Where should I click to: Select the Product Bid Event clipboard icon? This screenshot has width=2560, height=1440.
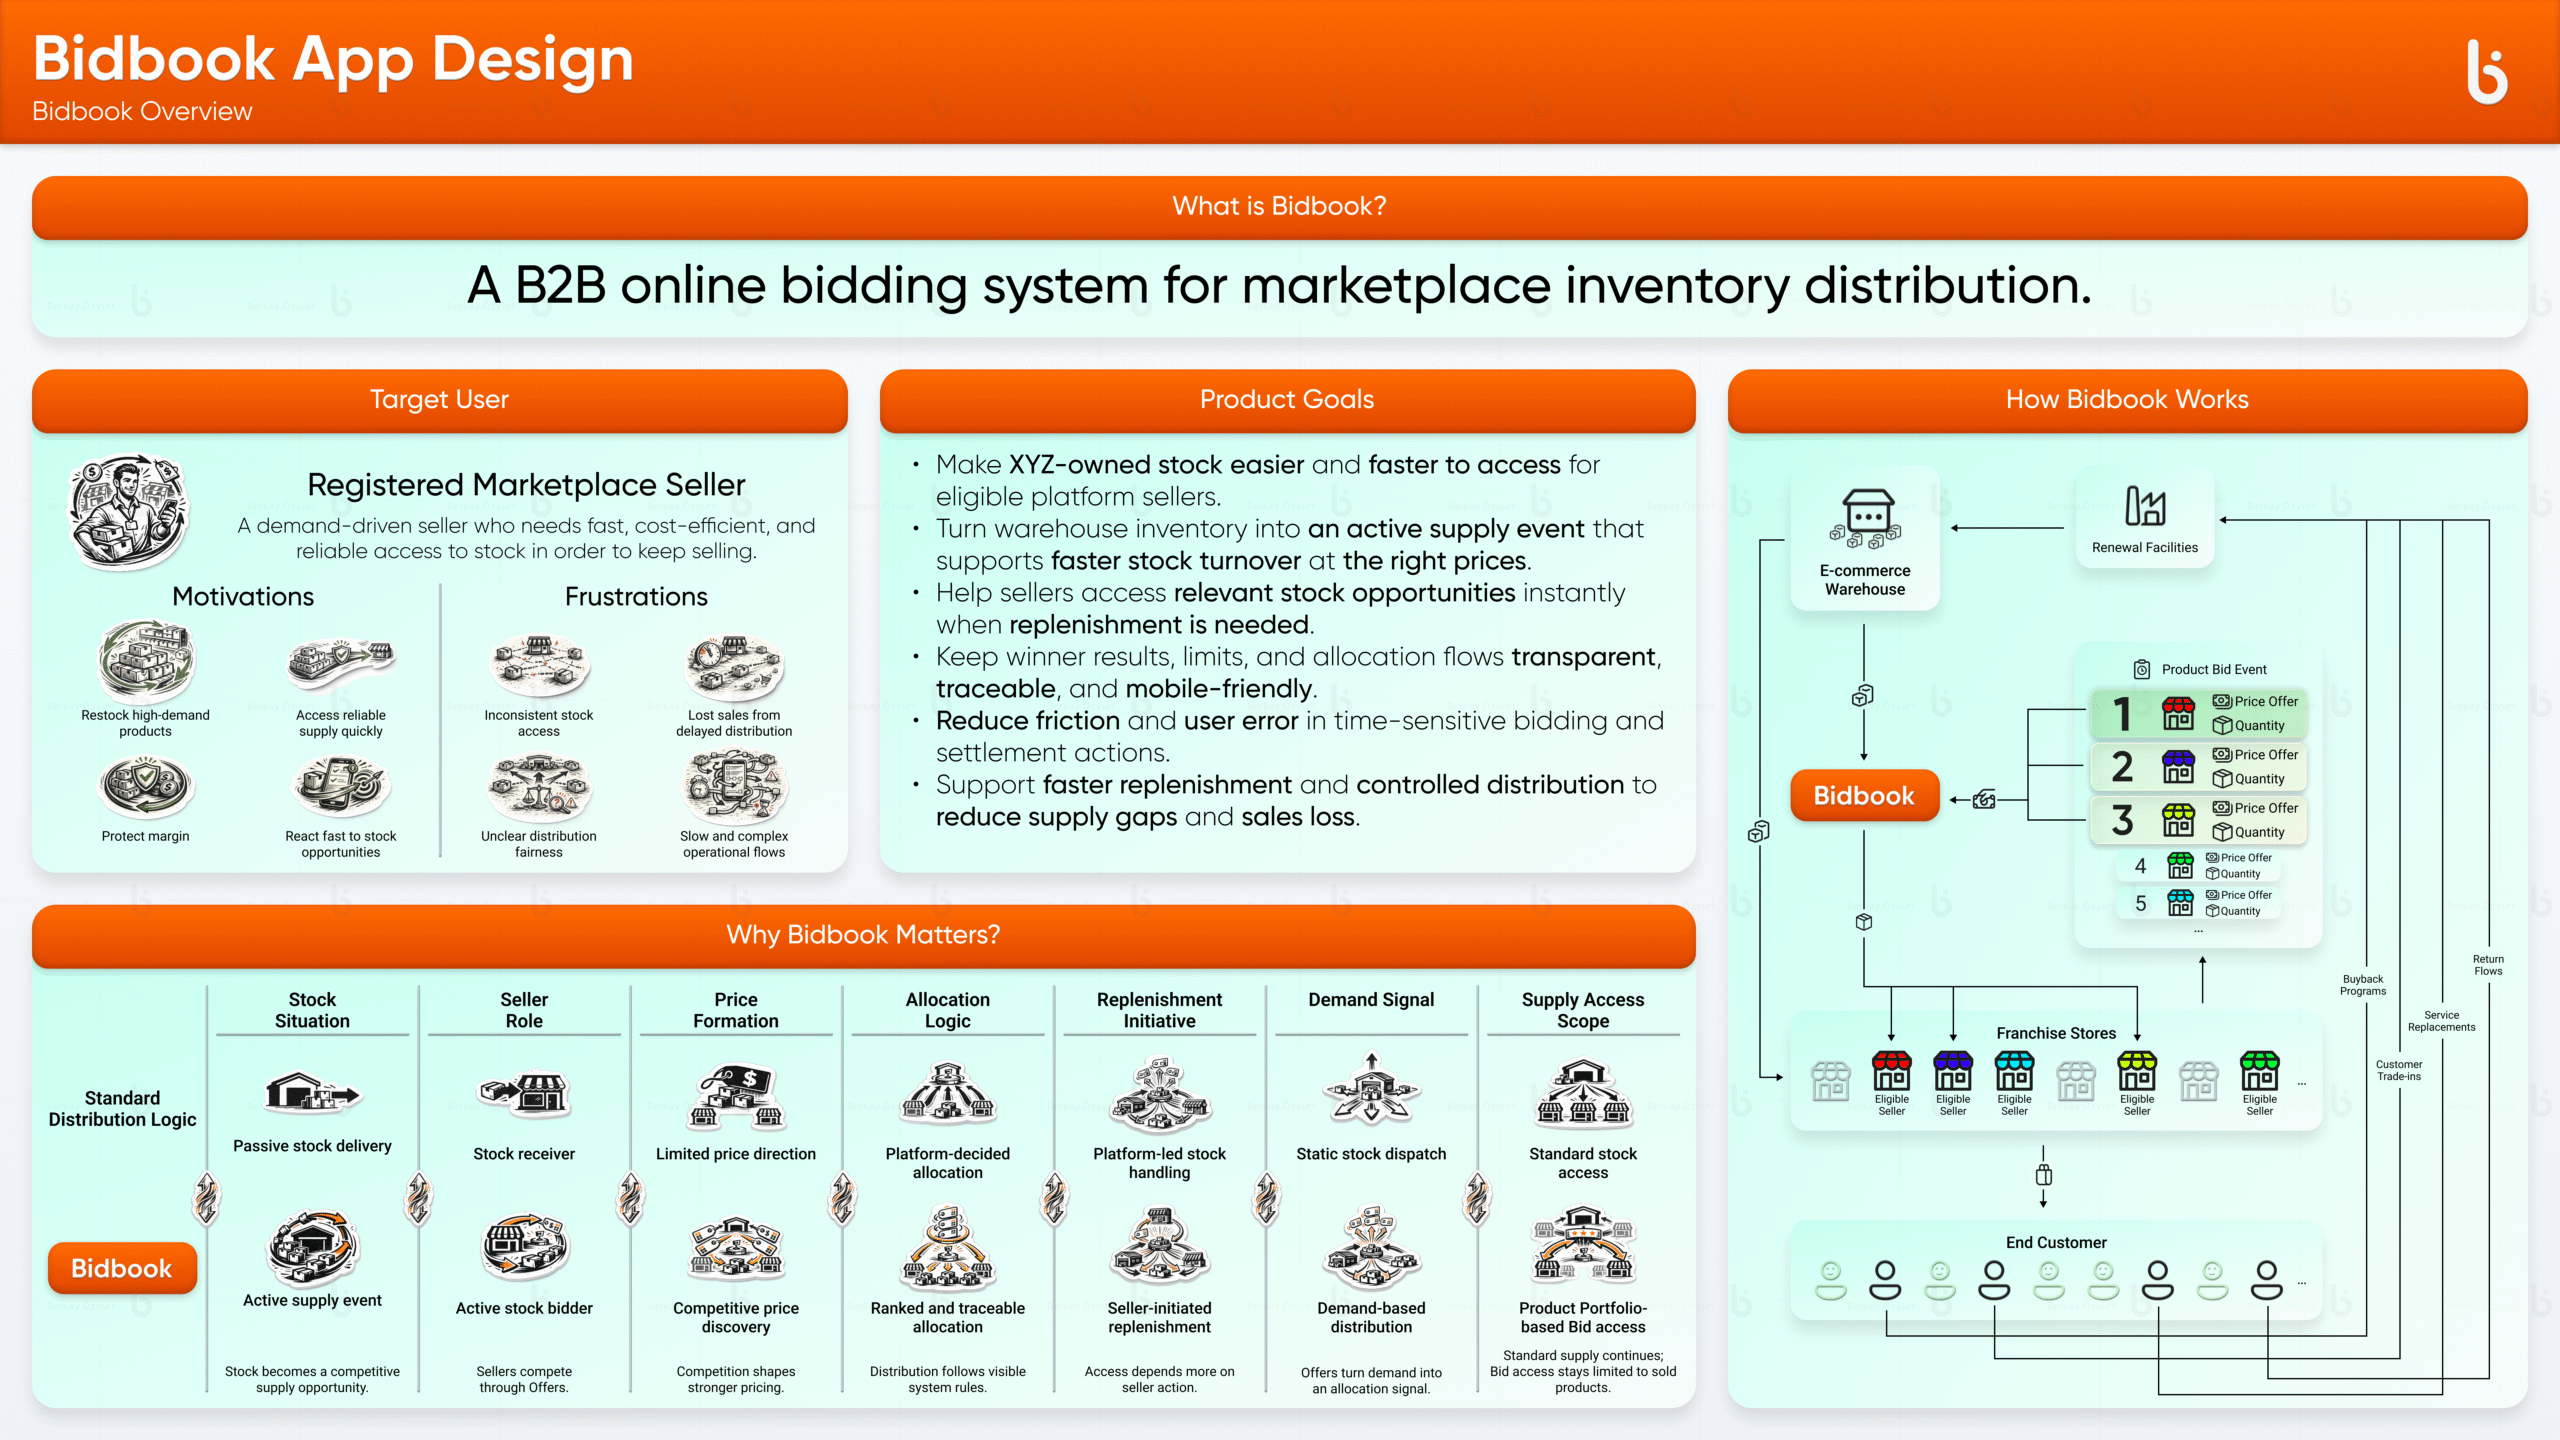pos(2140,669)
